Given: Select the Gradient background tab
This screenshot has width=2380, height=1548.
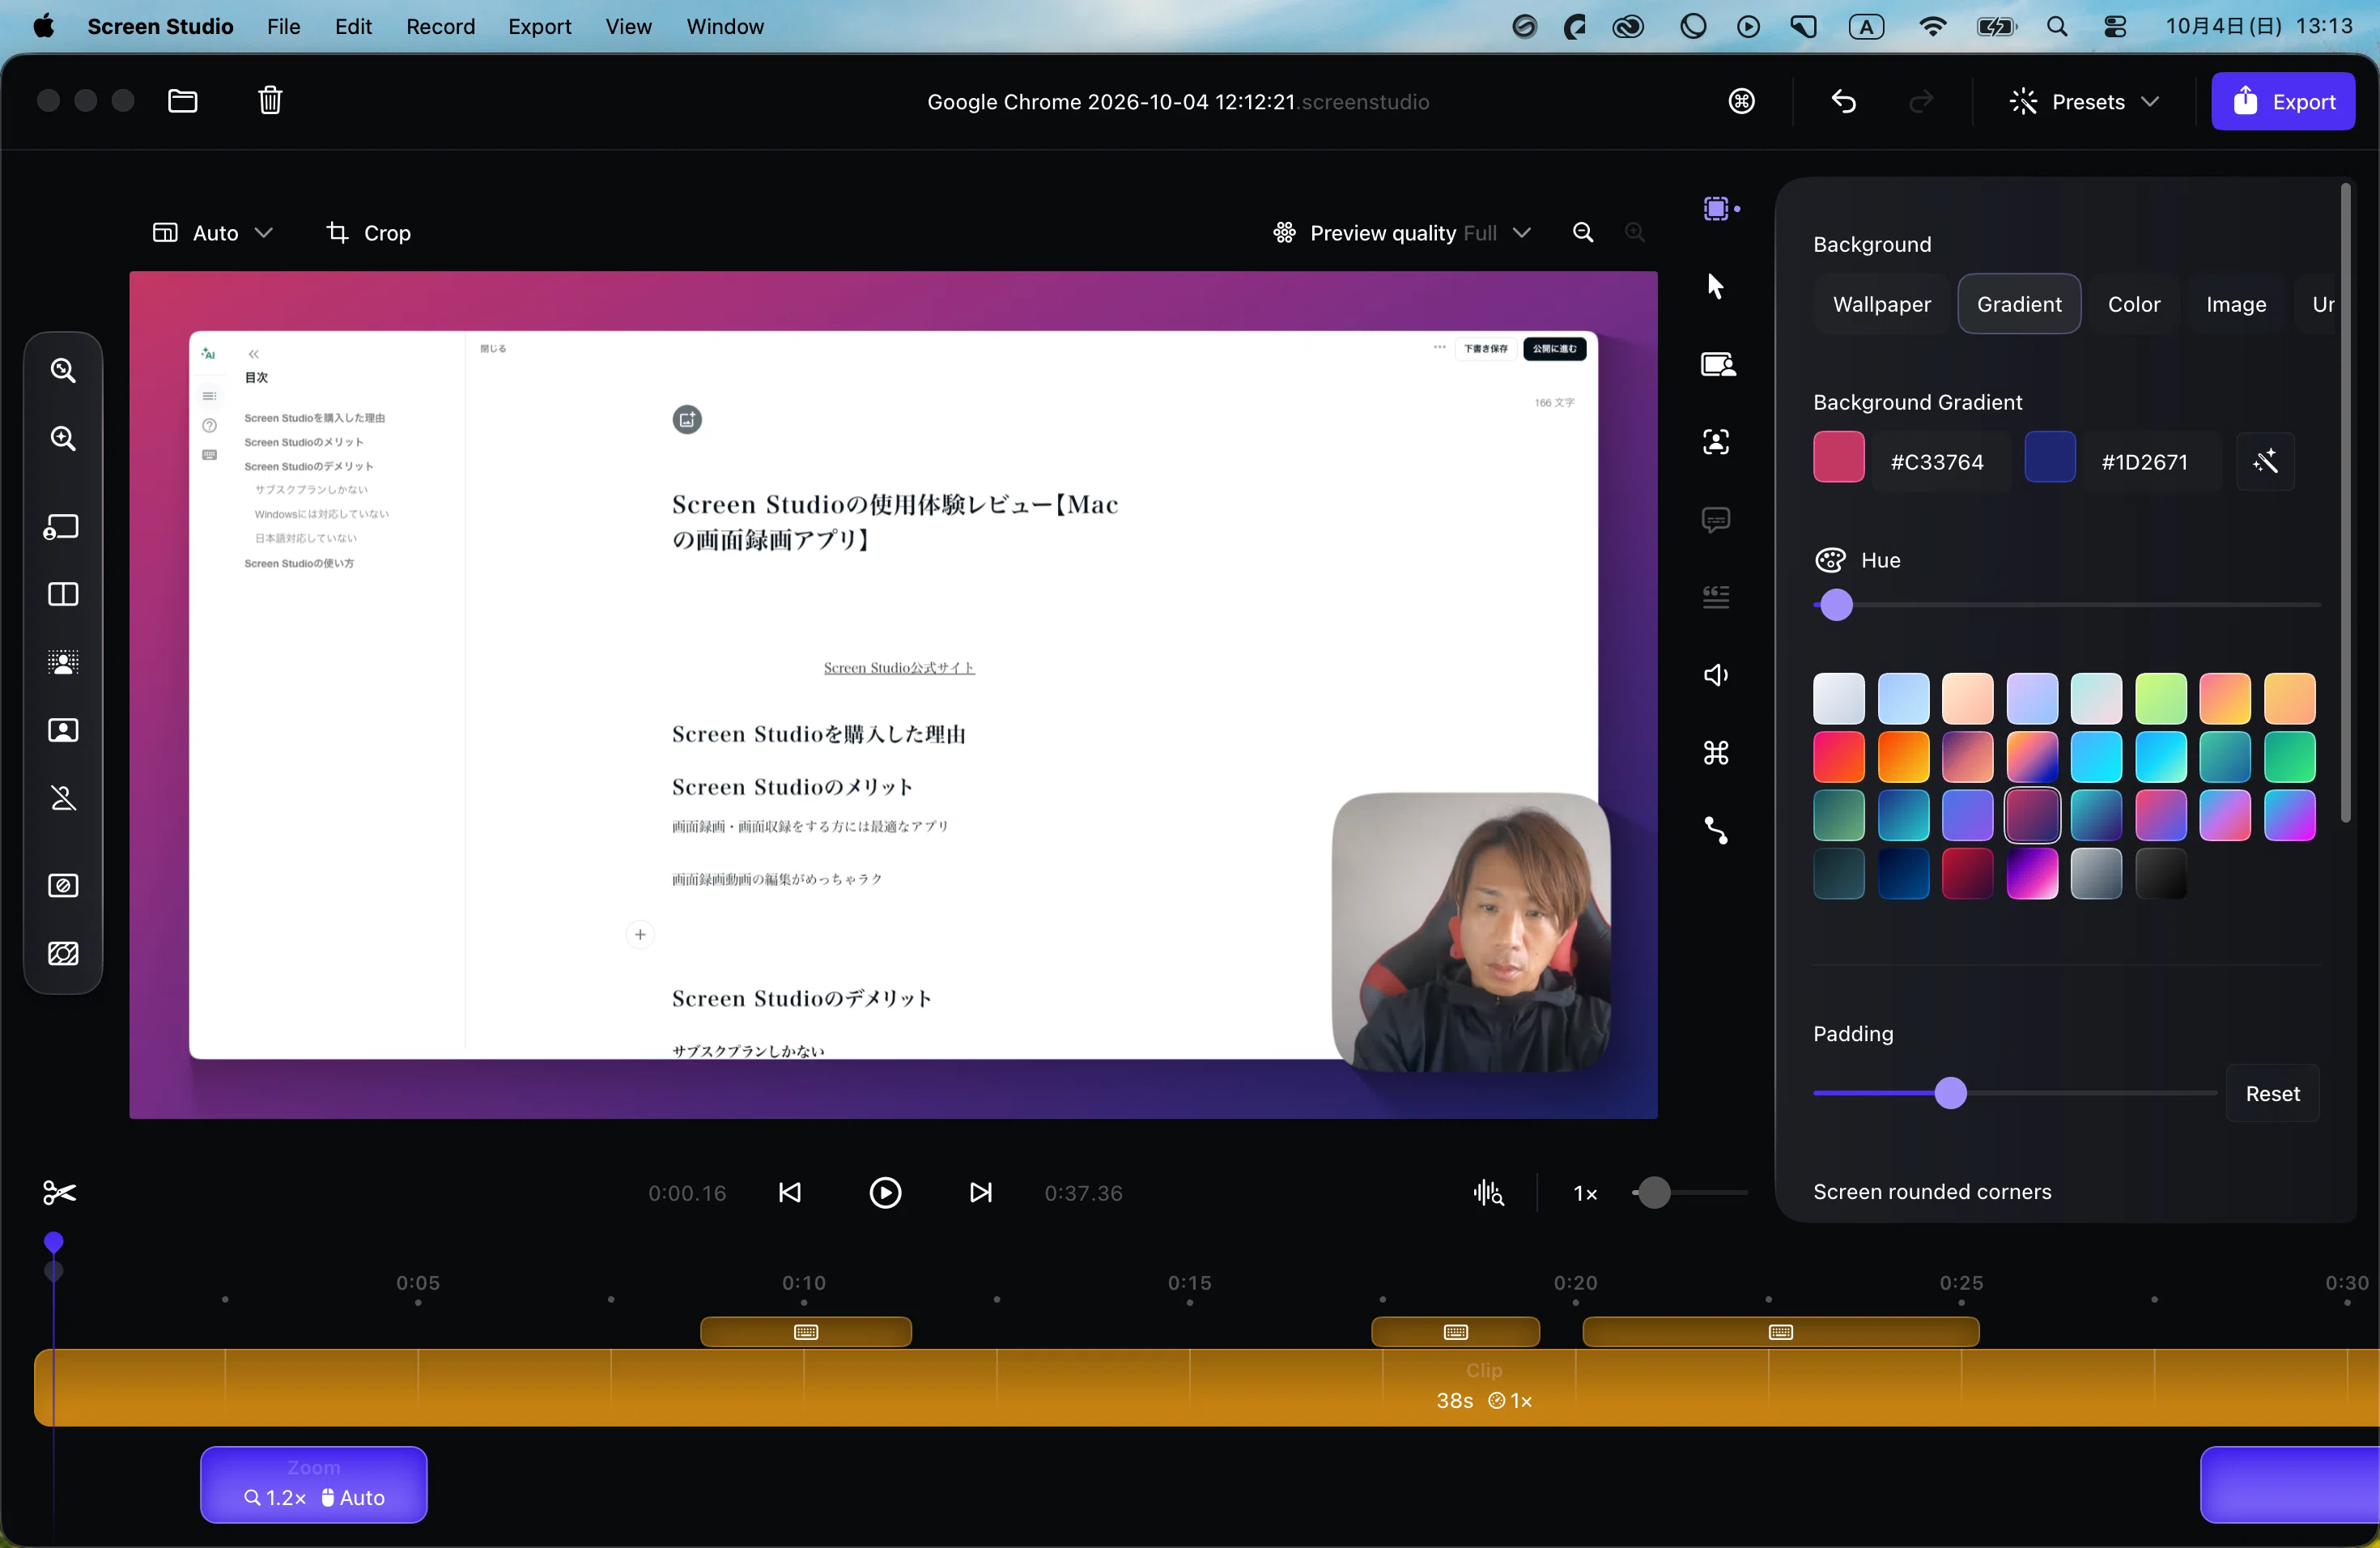Looking at the screenshot, I should (2018, 304).
